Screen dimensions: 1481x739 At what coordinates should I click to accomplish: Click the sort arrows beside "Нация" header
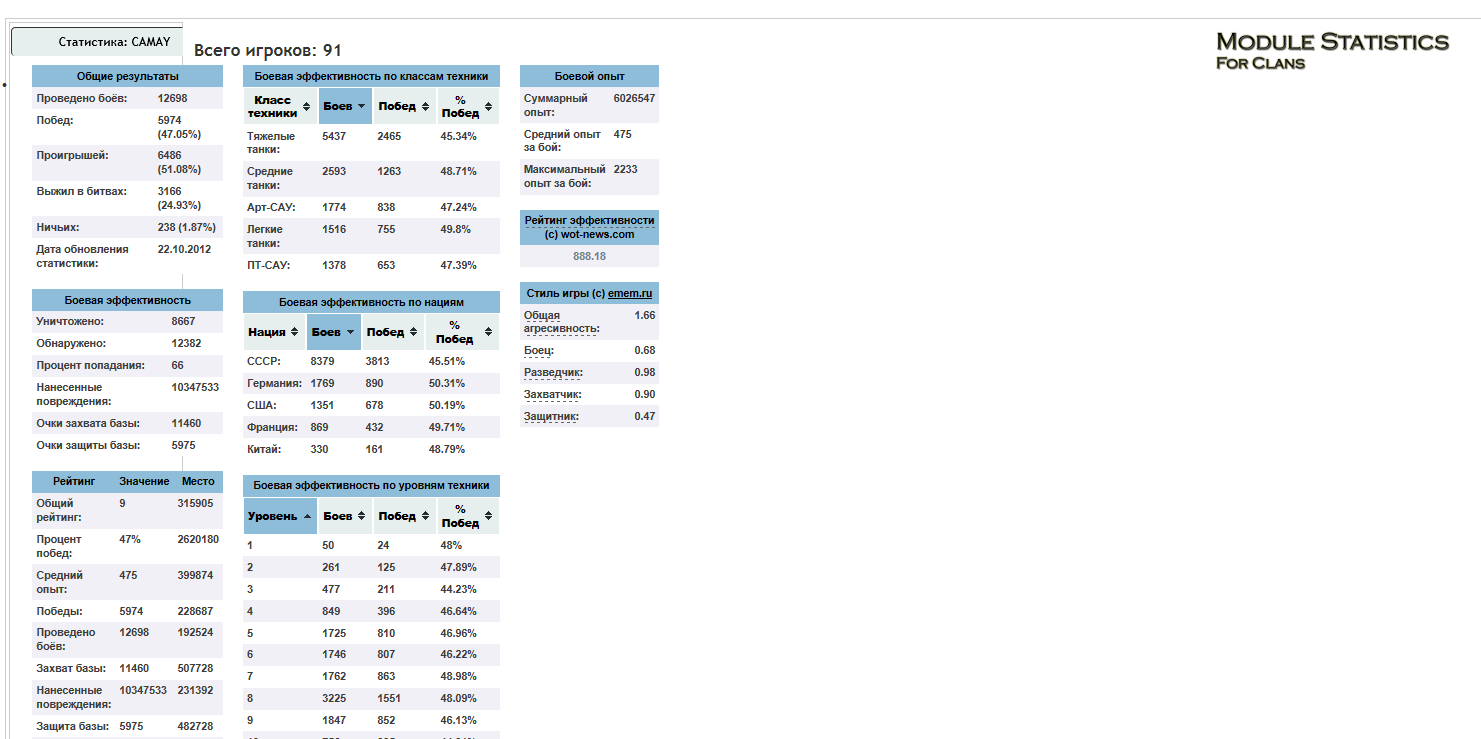point(295,332)
